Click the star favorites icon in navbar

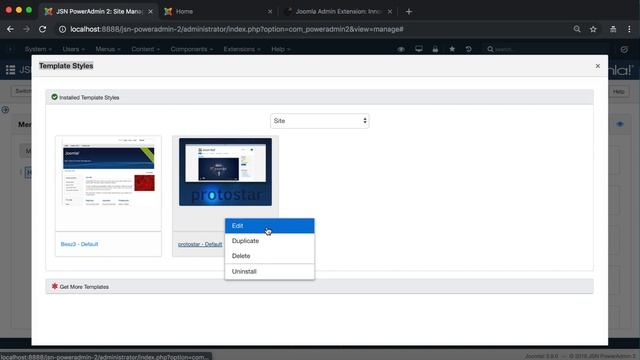click(452, 49)
